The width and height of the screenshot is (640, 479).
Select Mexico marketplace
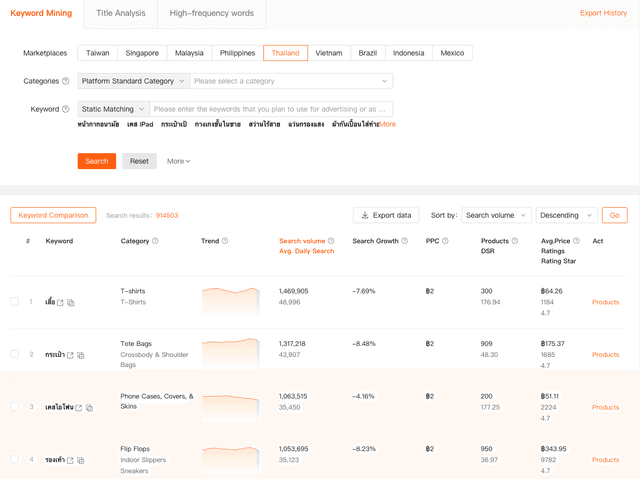(452, 53)
